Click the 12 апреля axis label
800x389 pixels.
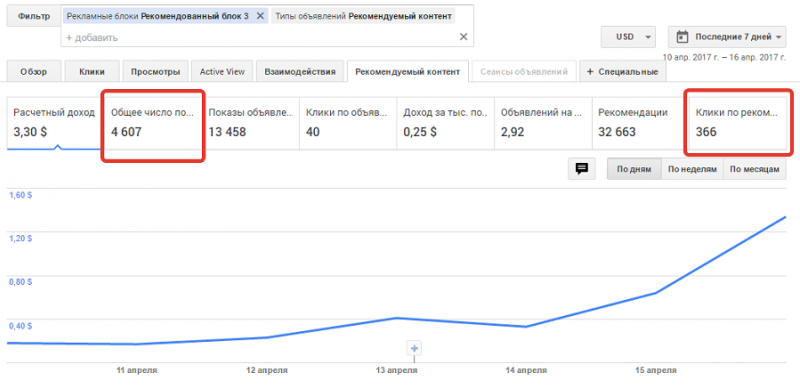tap(267, 370)
